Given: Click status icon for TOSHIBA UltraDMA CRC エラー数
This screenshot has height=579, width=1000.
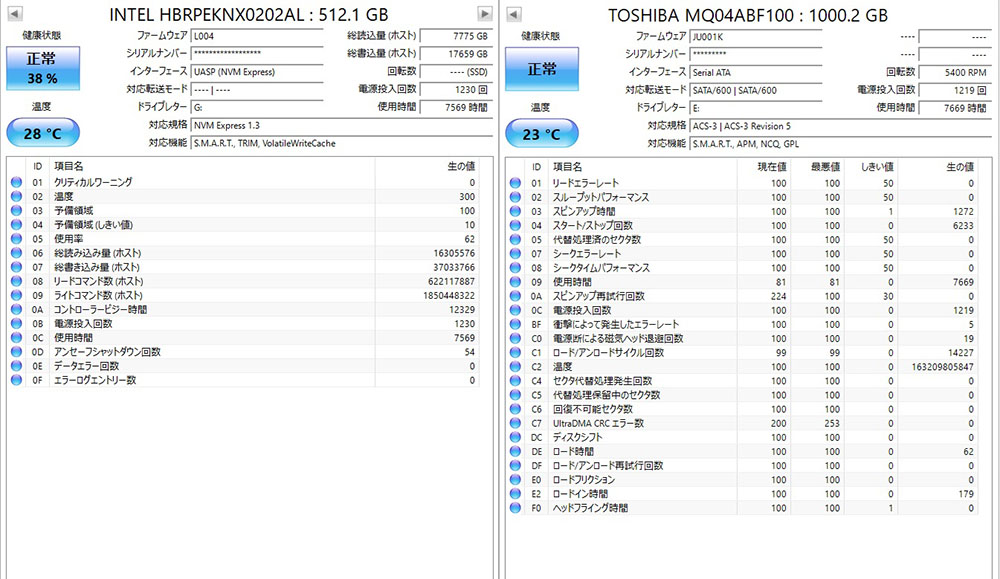Looking at the screenshot, I should pos(515,423).
